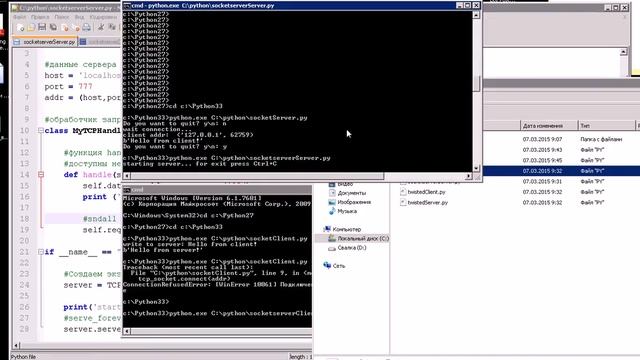Click the Папка с файлами type cell

(x=601, y=139)
